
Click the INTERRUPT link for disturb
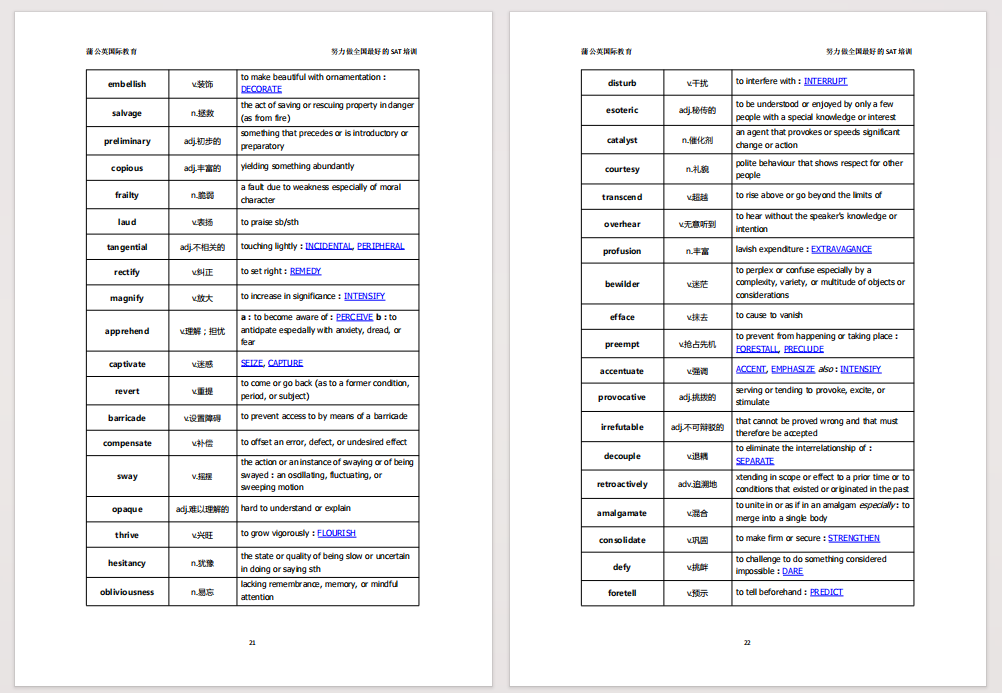coord(825,81)
